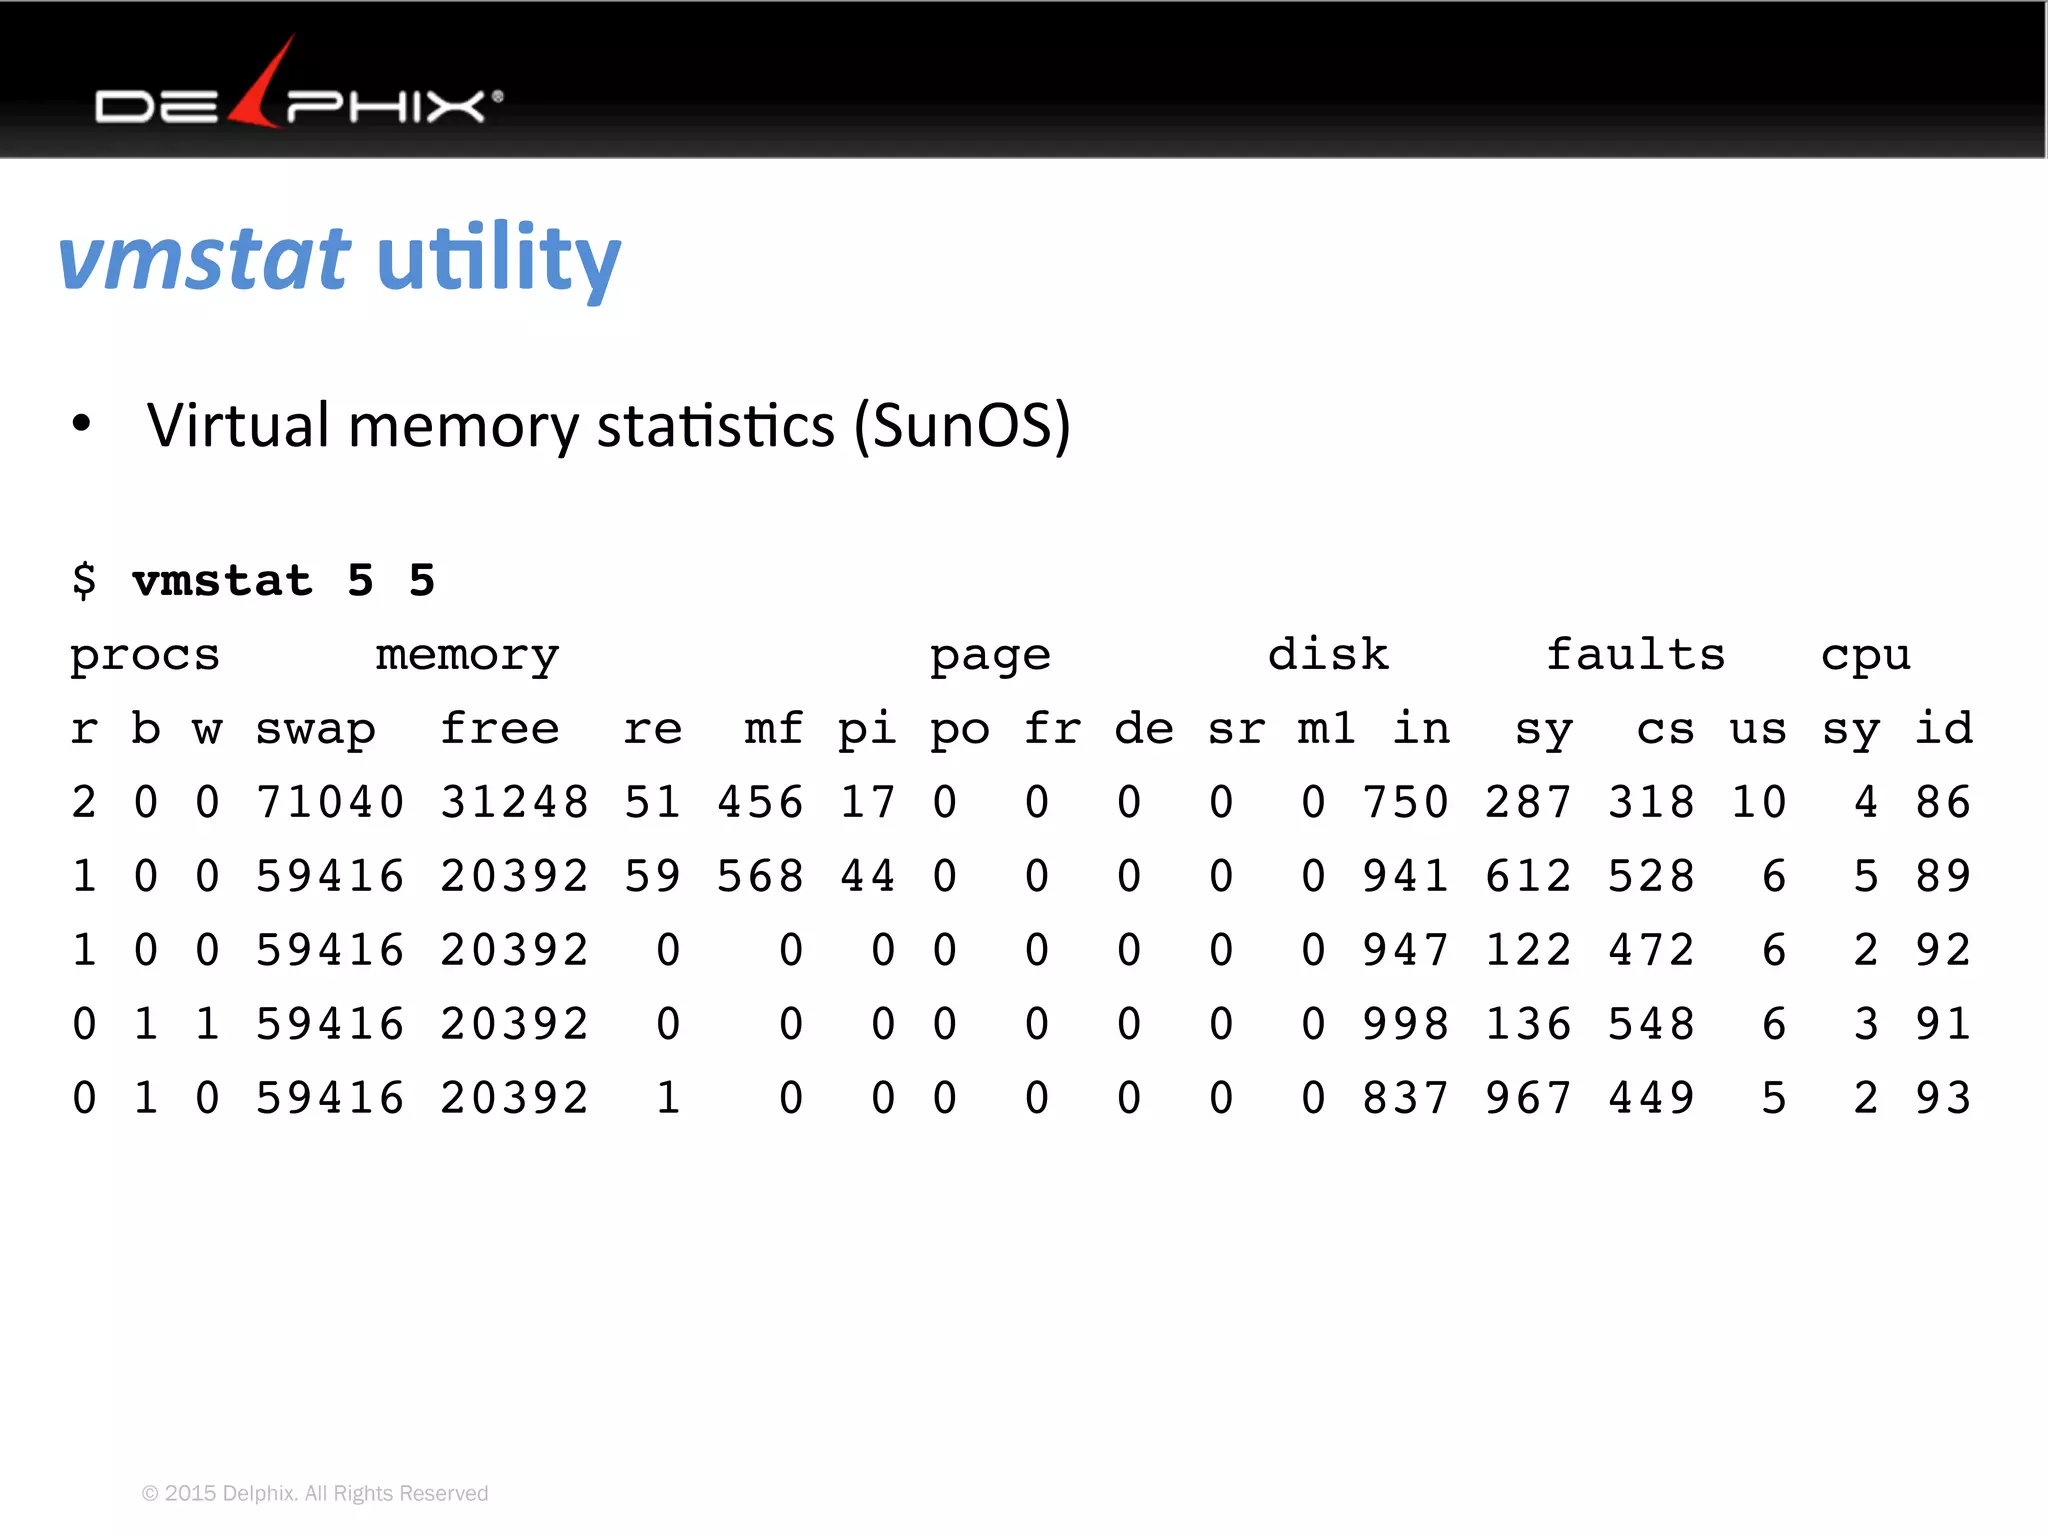This screenshot has height=1536, width=2048.
Task: Click the 'memory' header group label
Action: point(467,656)
